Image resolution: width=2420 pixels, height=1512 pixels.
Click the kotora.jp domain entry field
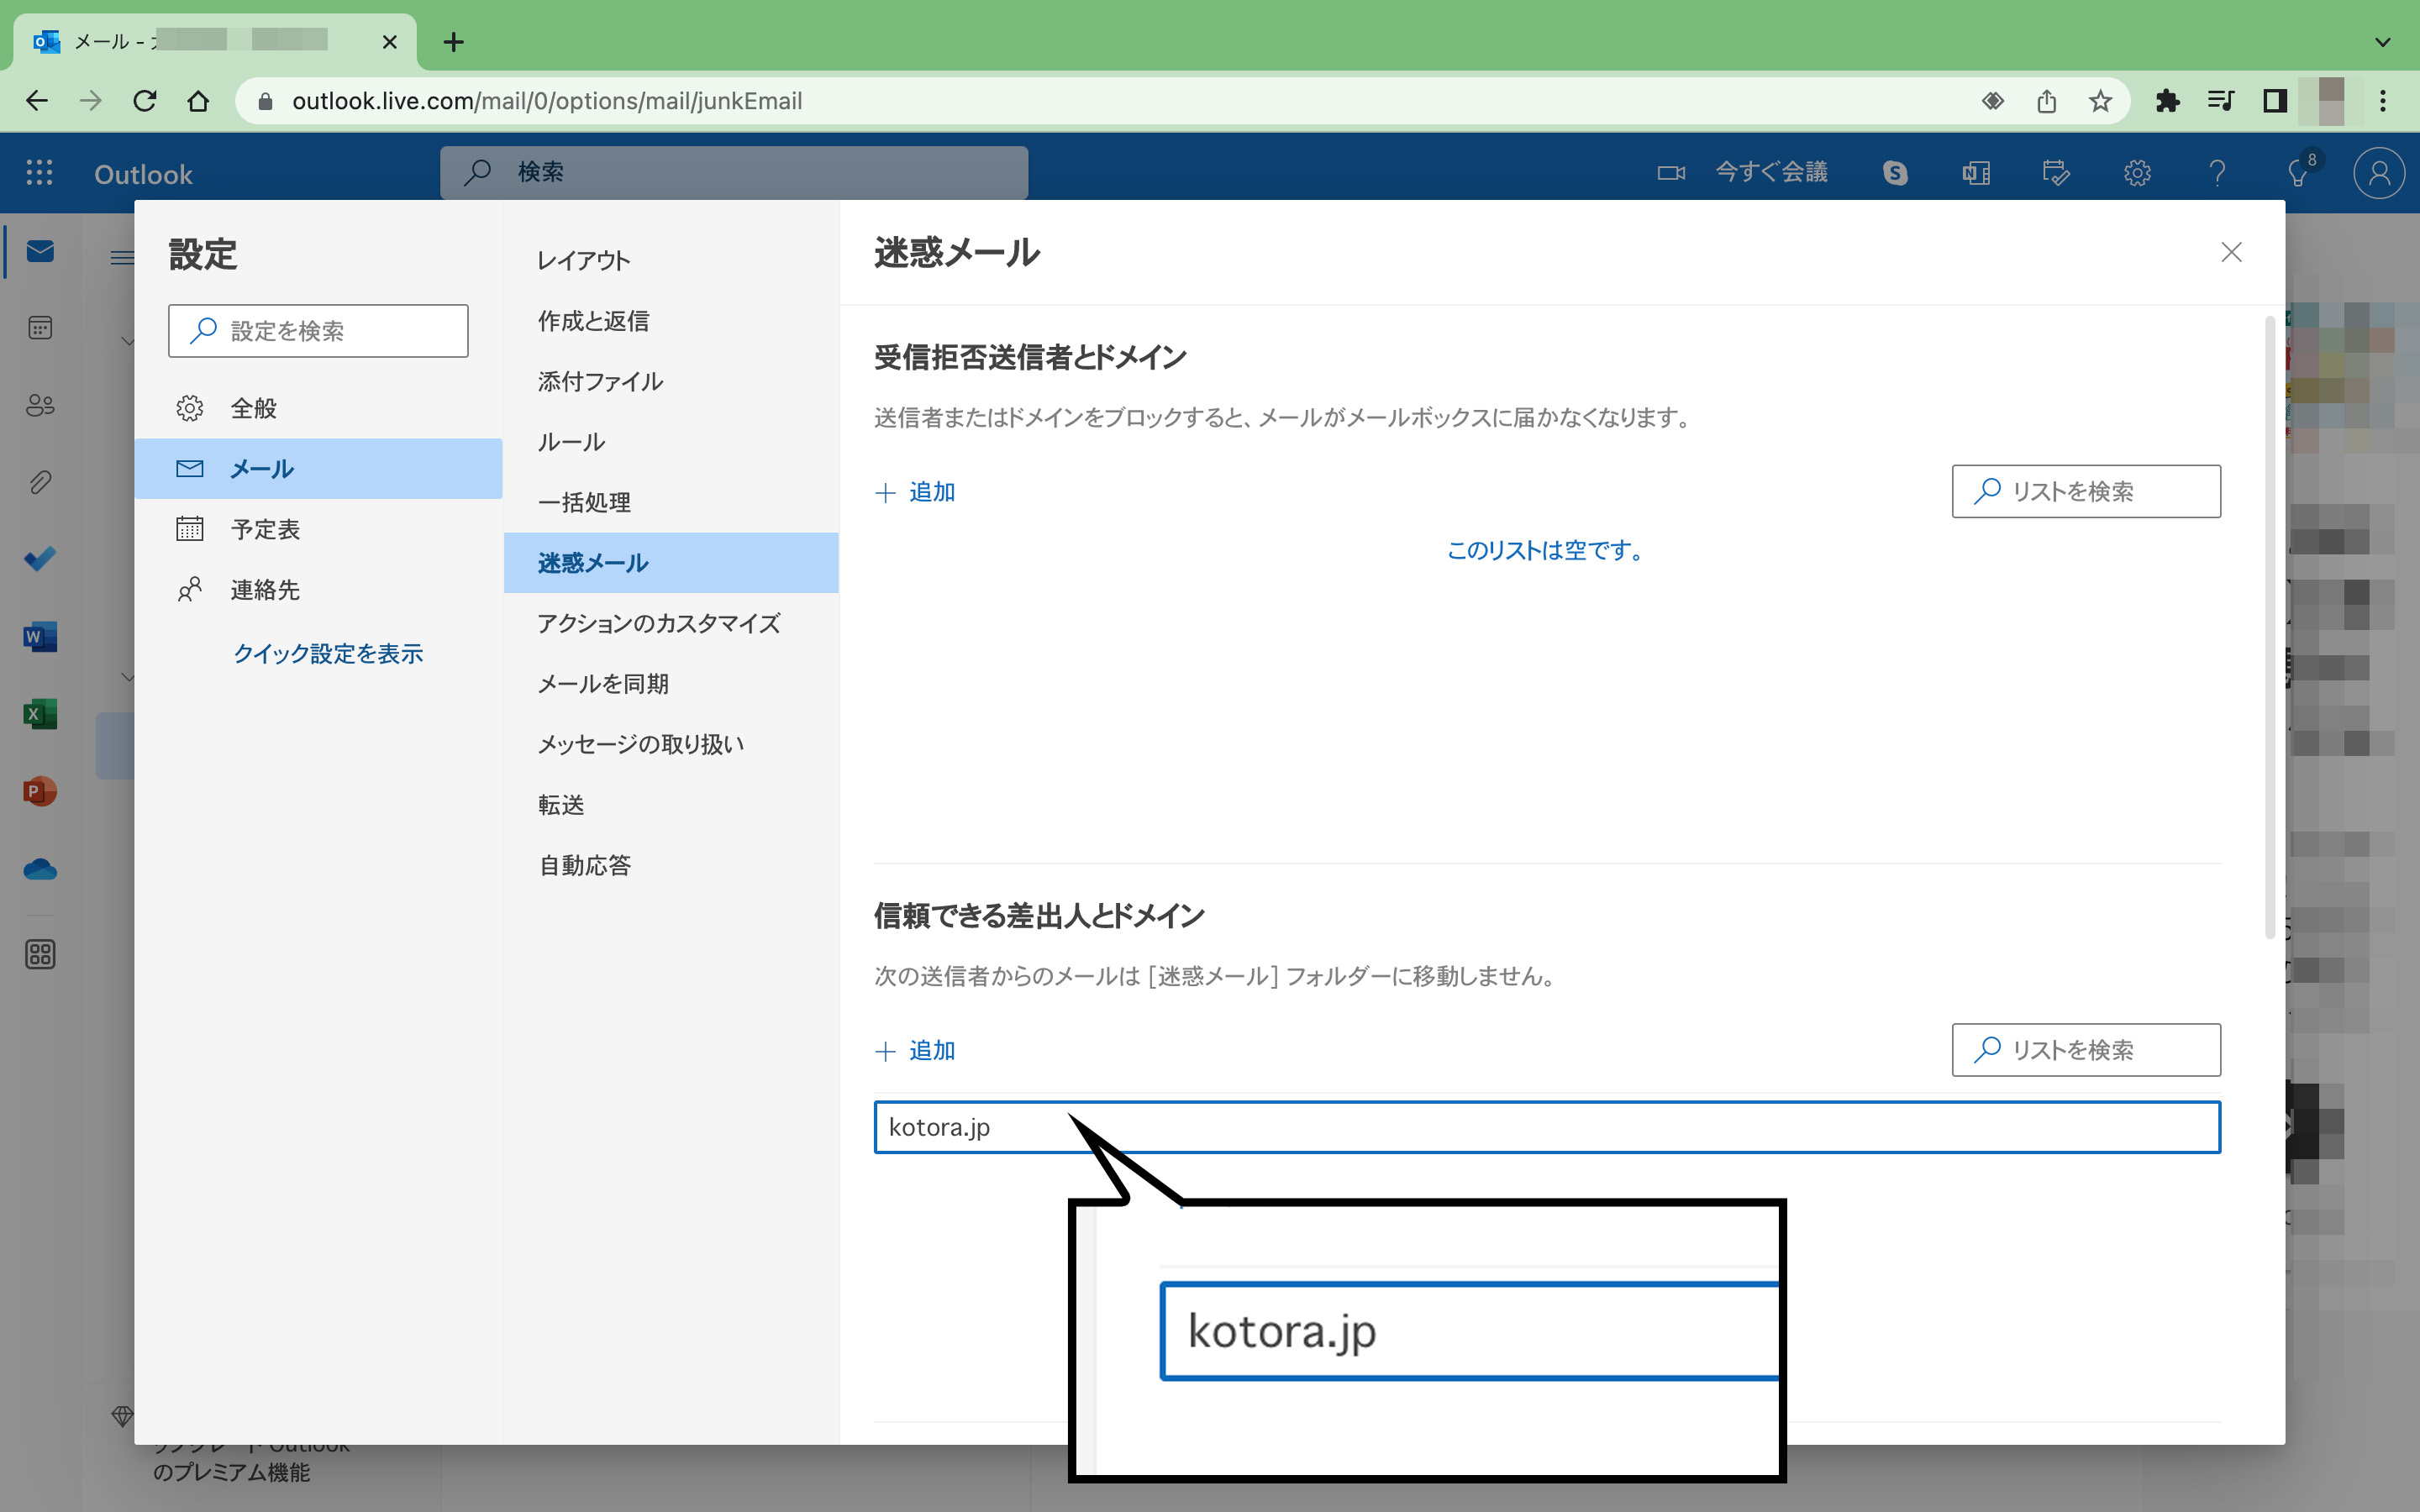point(1547,1127)
